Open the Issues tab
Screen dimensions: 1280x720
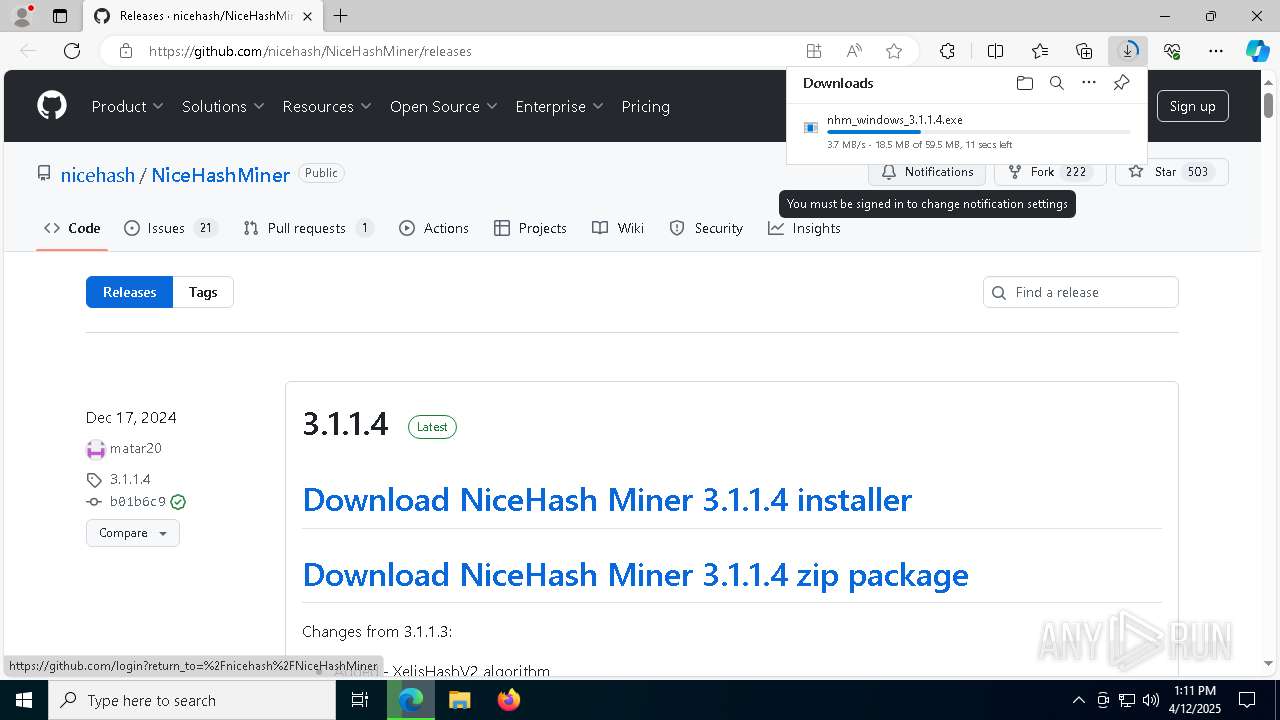170,228
